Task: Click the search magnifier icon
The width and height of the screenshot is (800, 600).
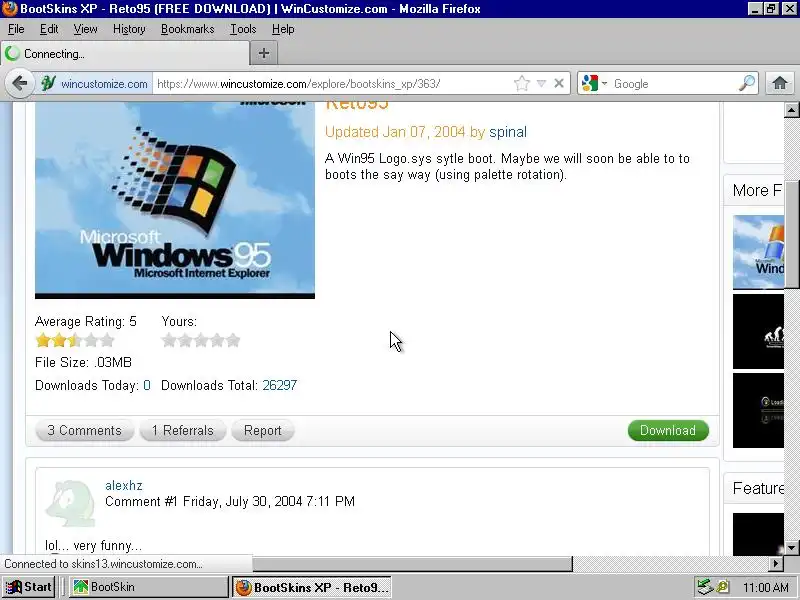Action: pyautogui.click(x=746, y=83)
